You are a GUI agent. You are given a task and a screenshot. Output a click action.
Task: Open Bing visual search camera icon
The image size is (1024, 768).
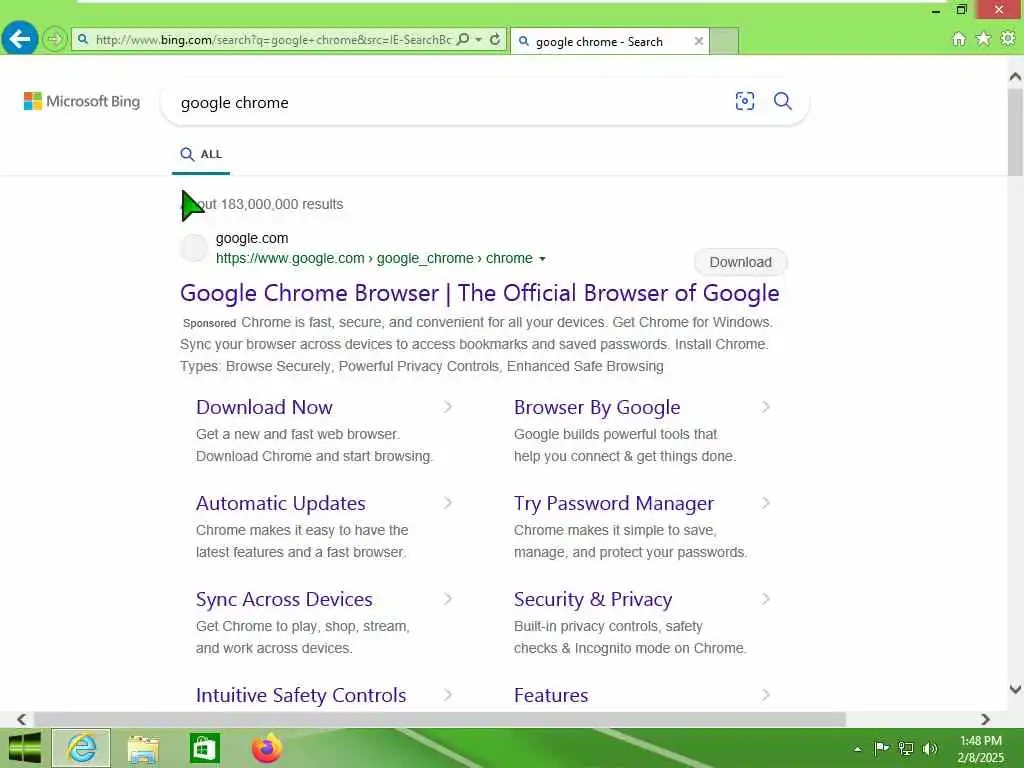(x=744, y=101)
